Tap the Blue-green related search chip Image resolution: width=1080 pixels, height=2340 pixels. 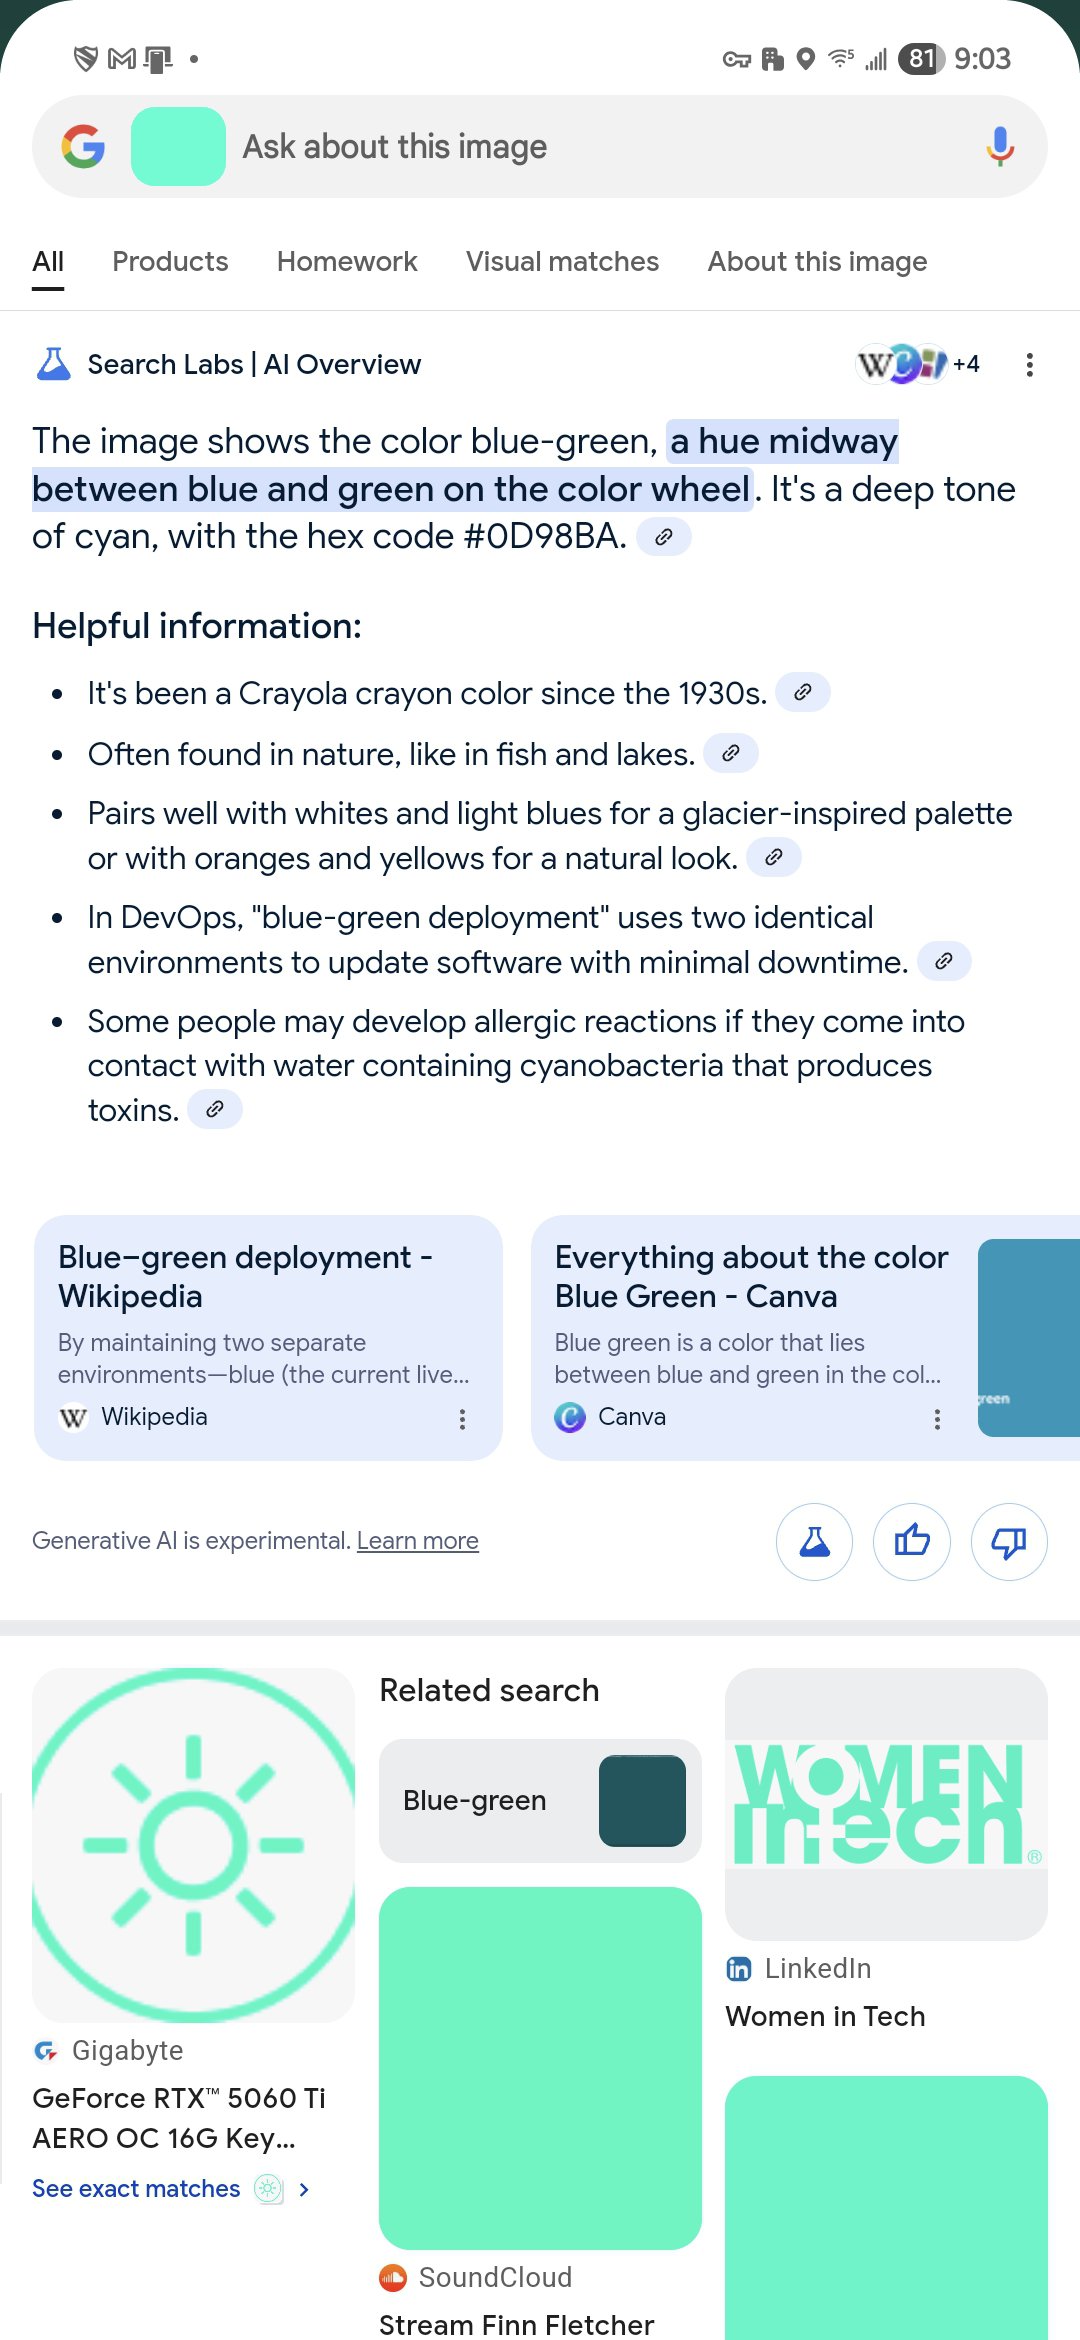click(540, 1801)
